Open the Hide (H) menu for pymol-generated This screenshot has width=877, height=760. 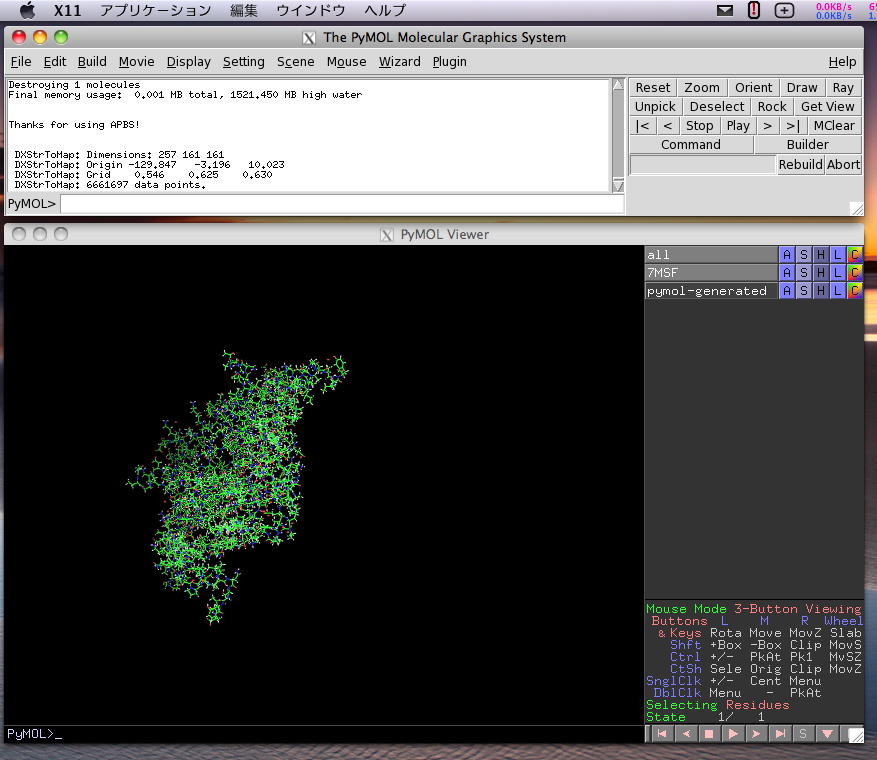[821, 291]
